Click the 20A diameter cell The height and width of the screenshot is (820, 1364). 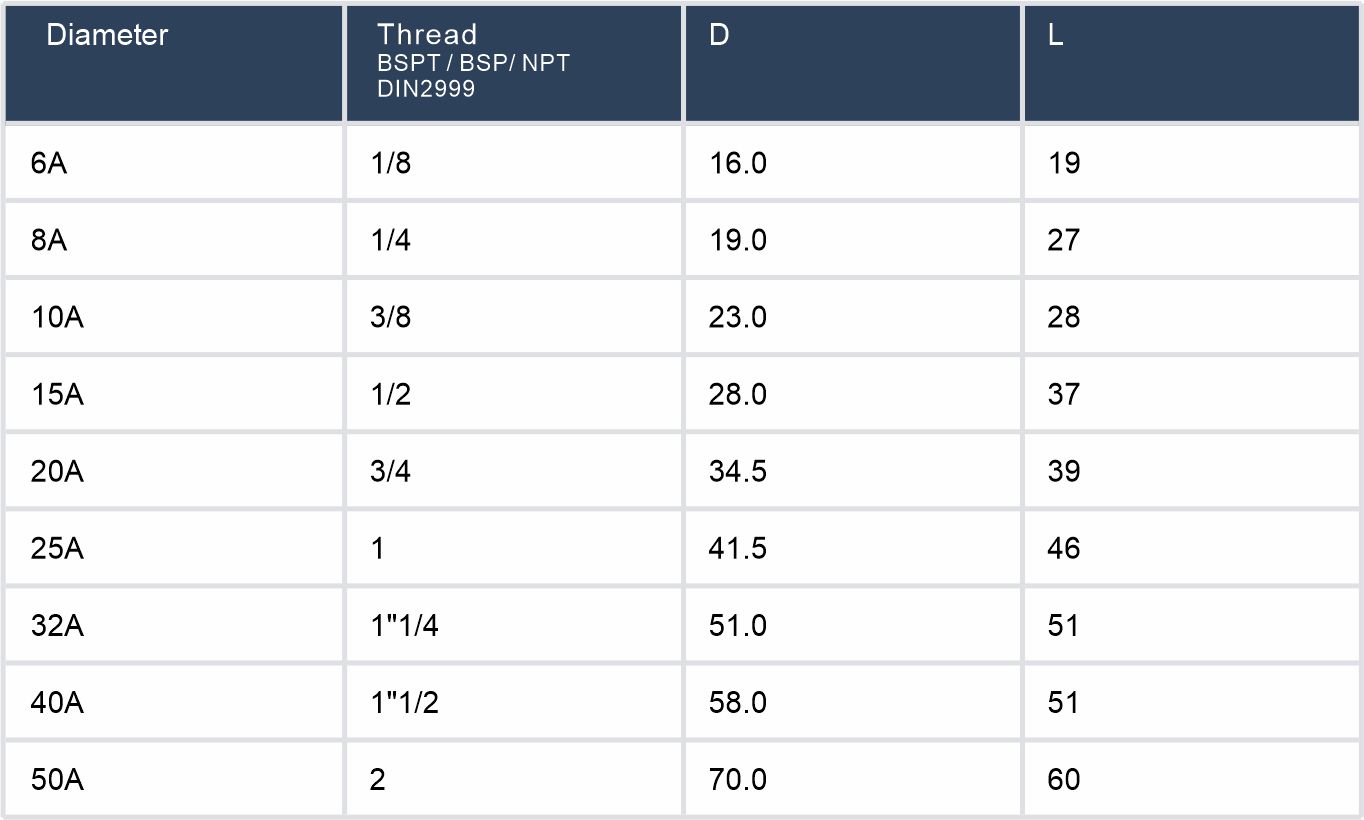pos(57,471)
